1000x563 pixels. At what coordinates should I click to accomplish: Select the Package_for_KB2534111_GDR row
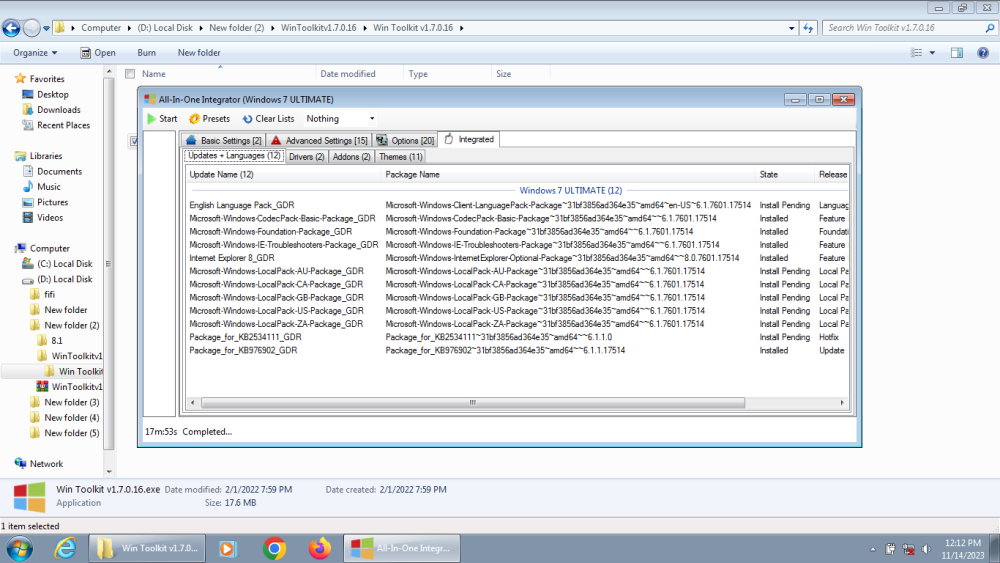pyautogui.click(x=517, y=337)
